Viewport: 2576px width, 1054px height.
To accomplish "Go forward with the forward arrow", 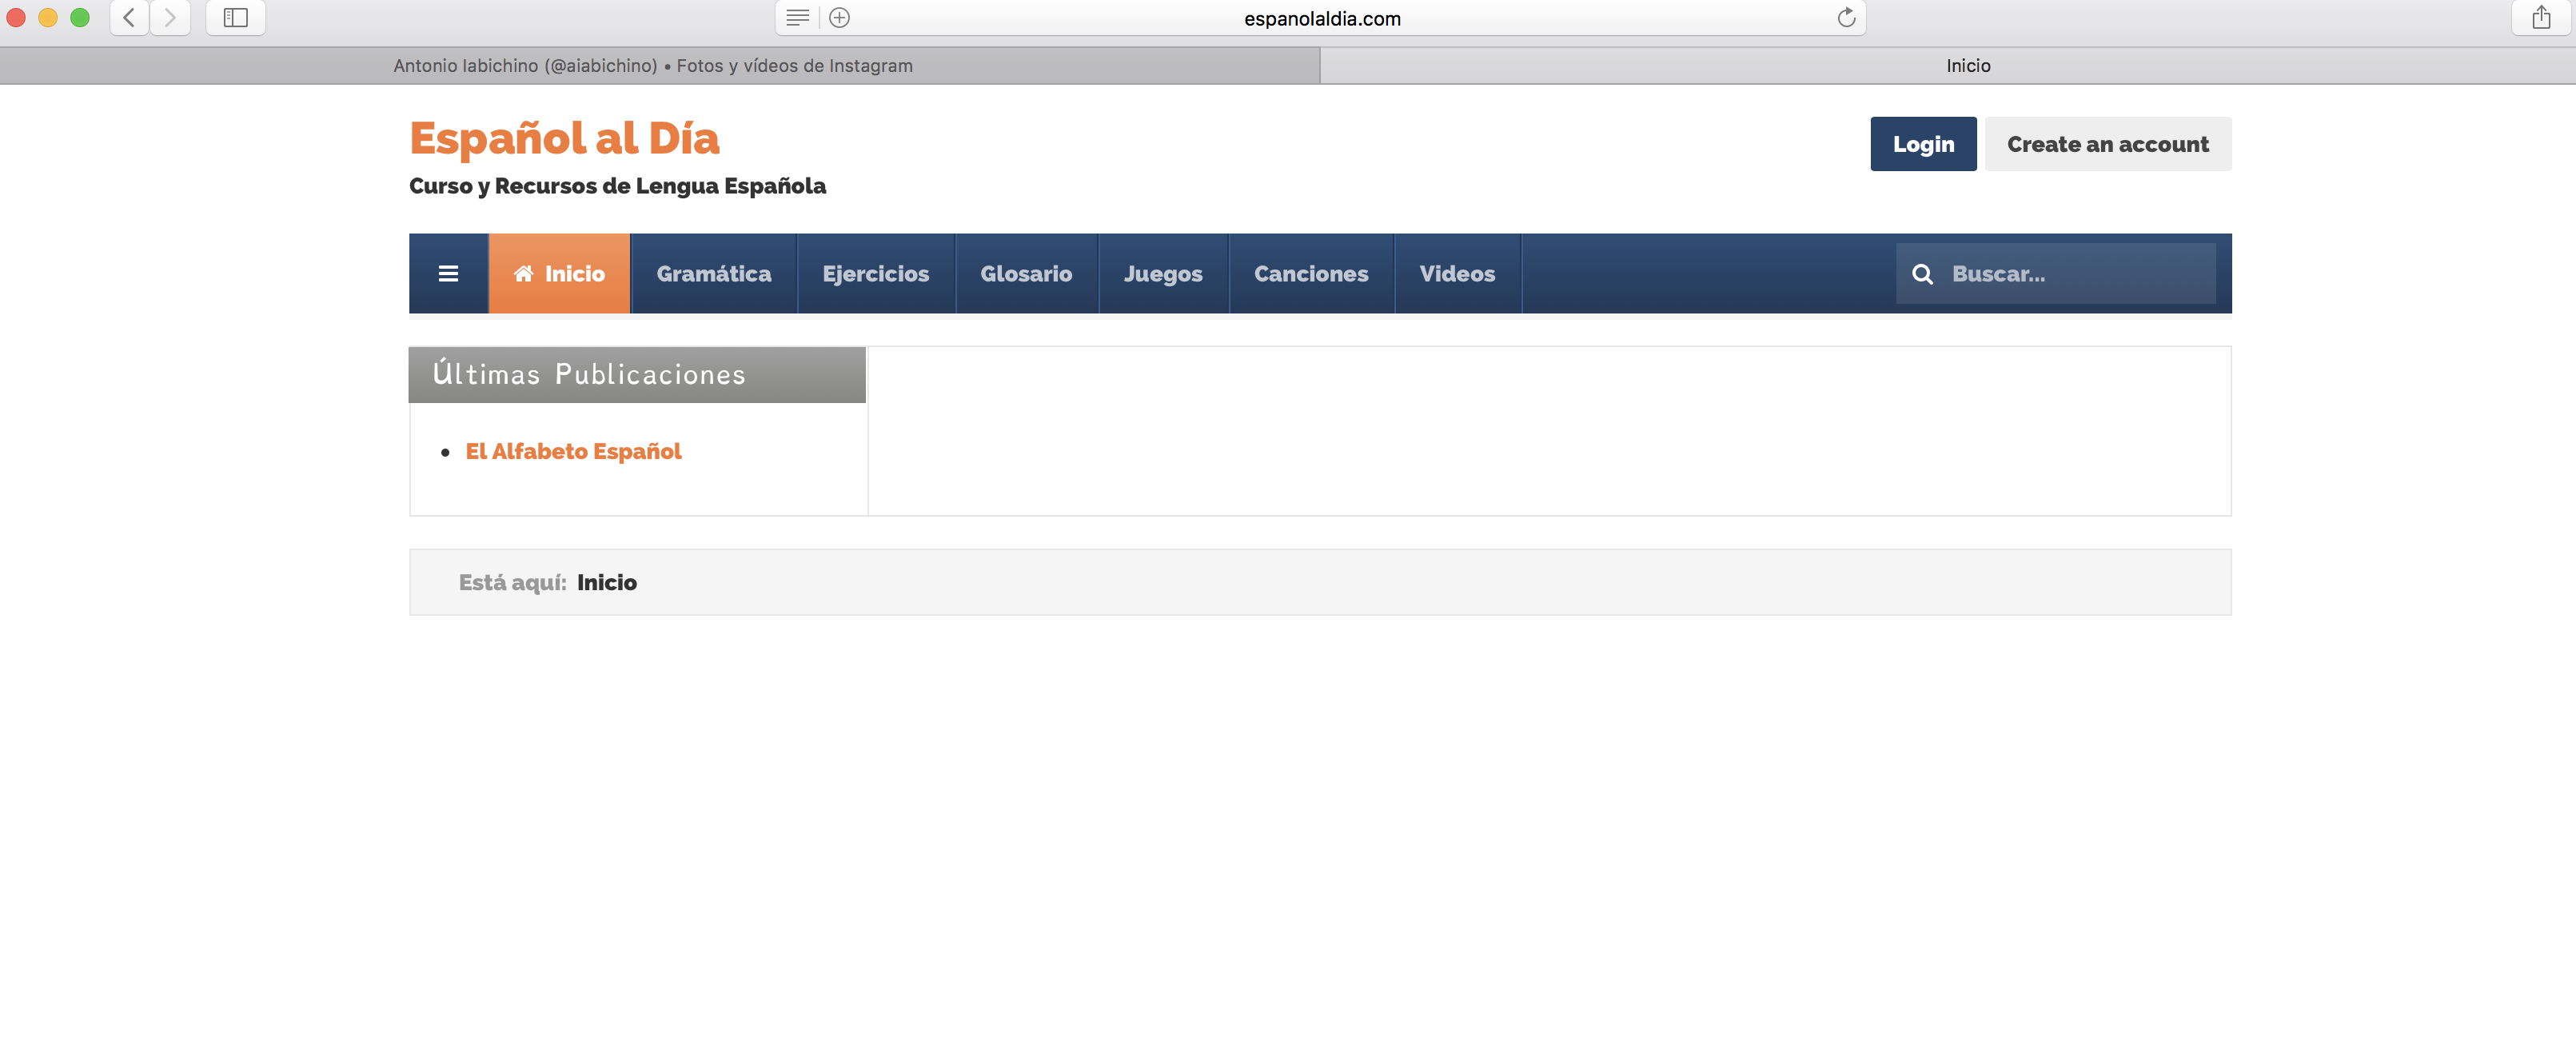I will (170, 17).
